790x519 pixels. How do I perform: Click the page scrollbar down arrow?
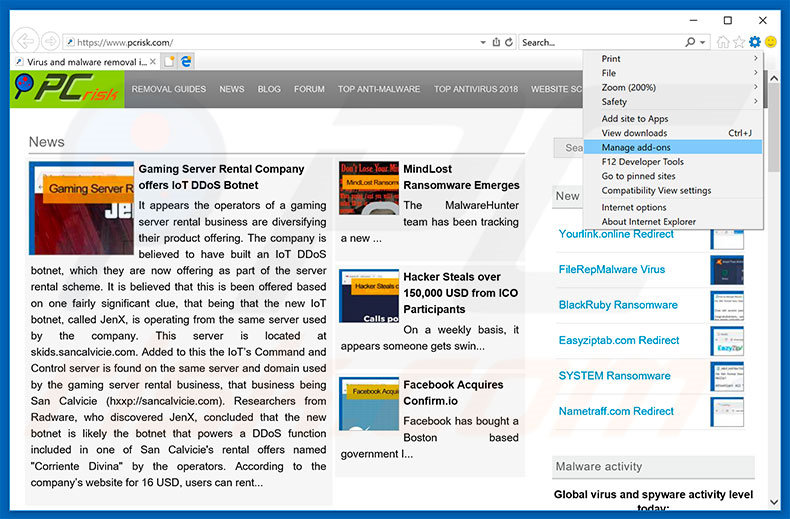click(774, 501)
